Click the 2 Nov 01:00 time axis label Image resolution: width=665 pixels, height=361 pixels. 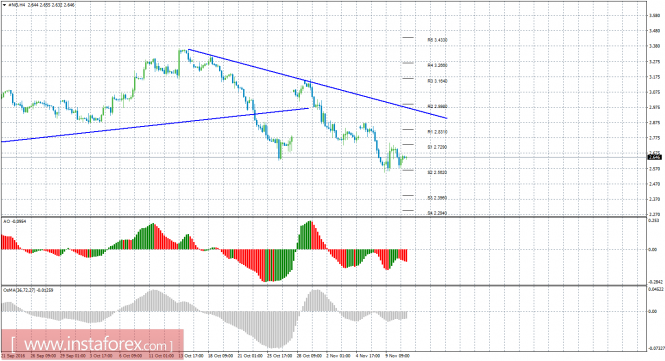tap(338, 356)
